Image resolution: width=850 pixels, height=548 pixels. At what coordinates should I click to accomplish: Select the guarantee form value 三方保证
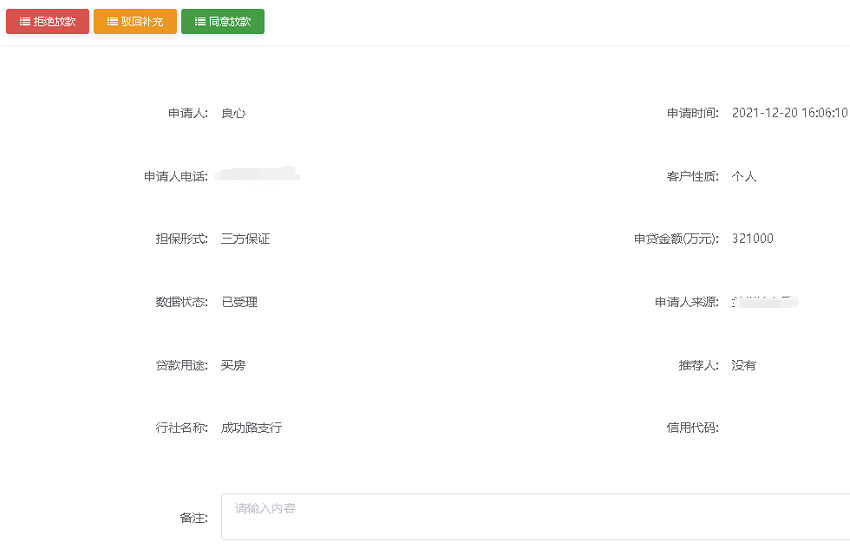click(246, 239)
